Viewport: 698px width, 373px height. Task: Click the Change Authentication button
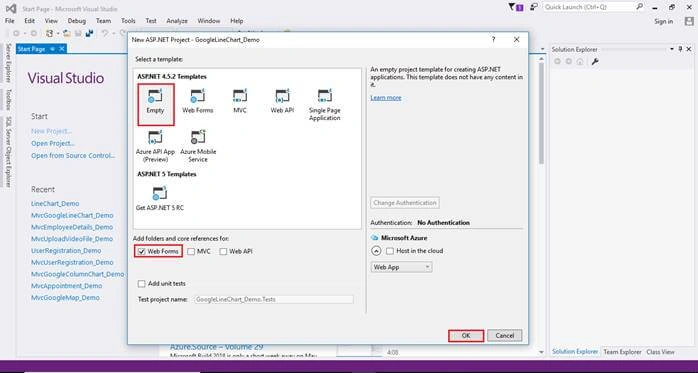tap(405, 203)
